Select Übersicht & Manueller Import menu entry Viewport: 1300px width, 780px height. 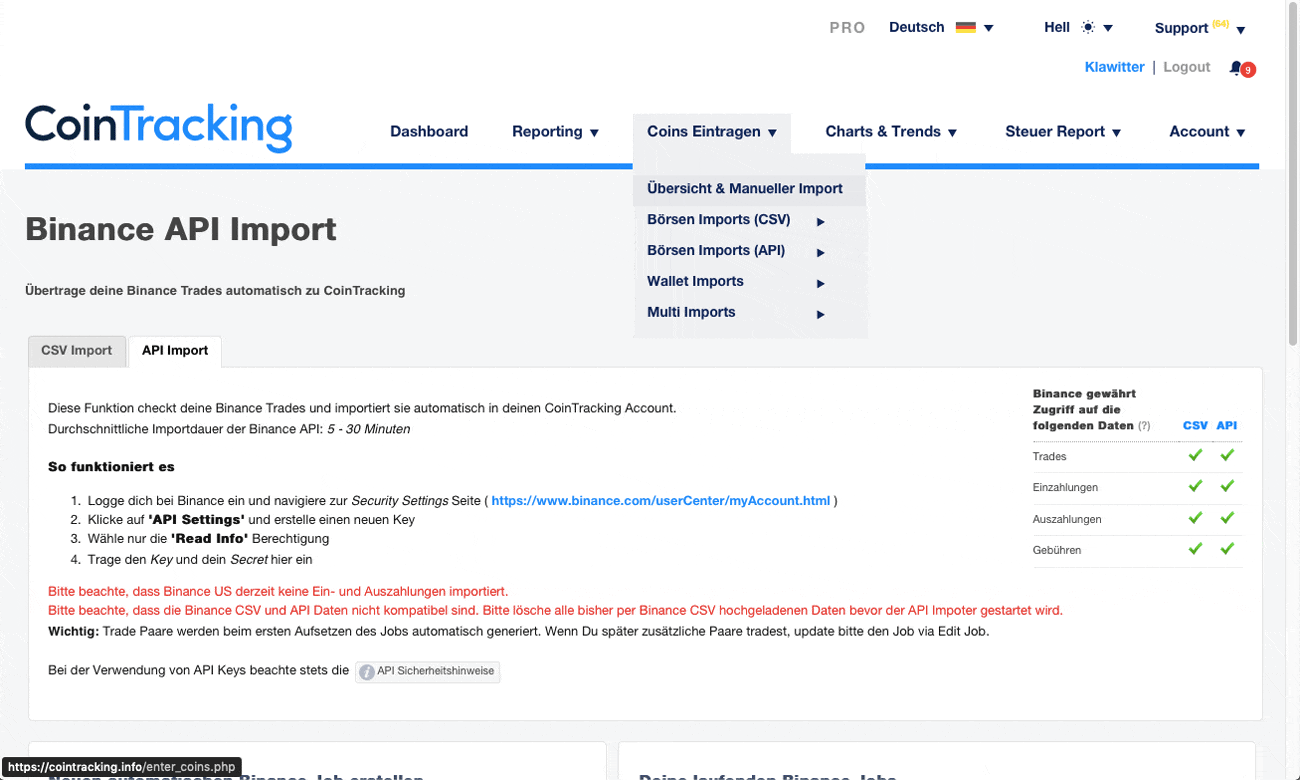[744, 188]
